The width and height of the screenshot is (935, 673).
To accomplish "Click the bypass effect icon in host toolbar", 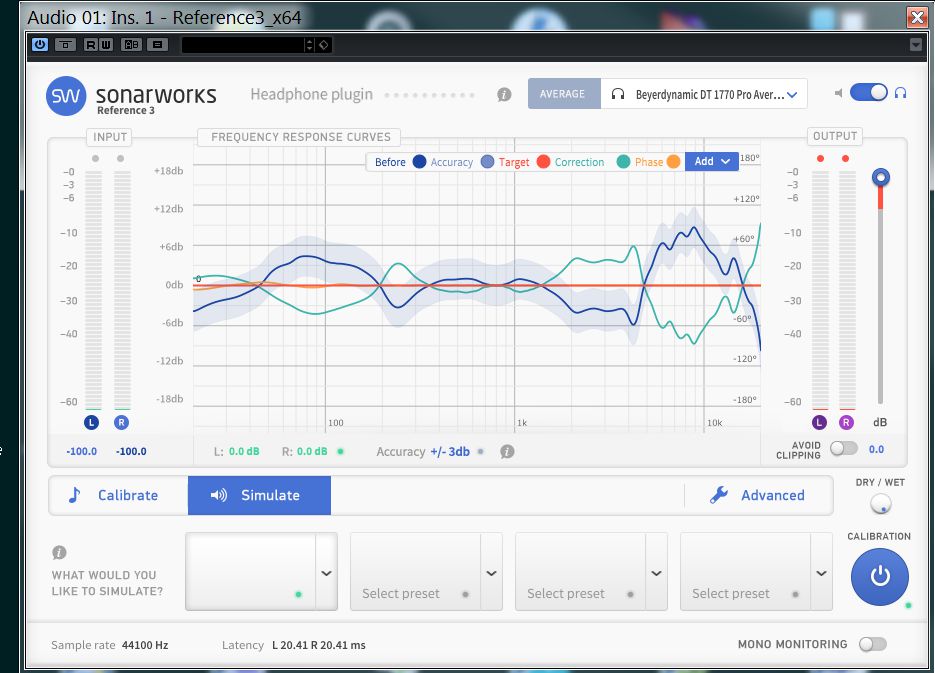I will click(65, 45).
